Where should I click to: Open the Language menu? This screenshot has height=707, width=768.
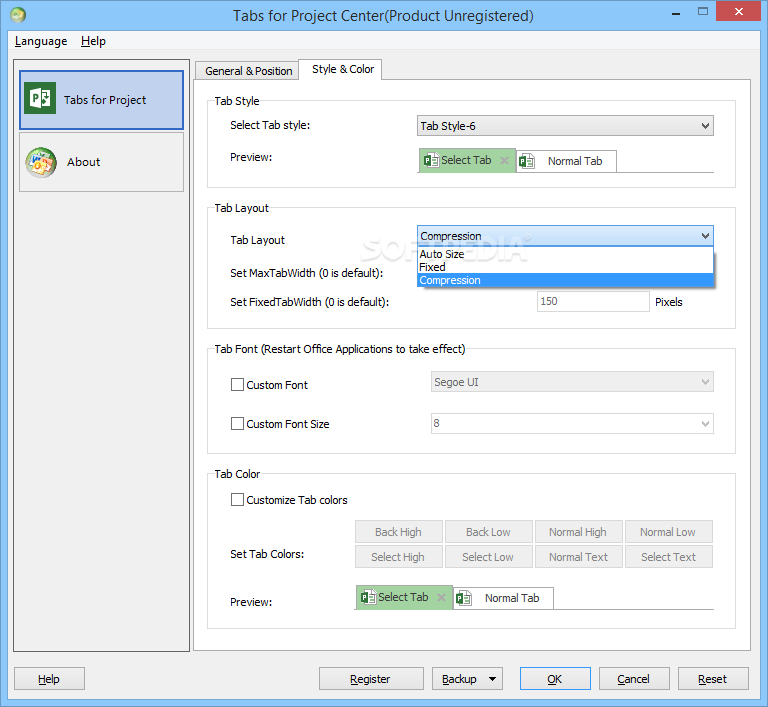pos(41,41)
